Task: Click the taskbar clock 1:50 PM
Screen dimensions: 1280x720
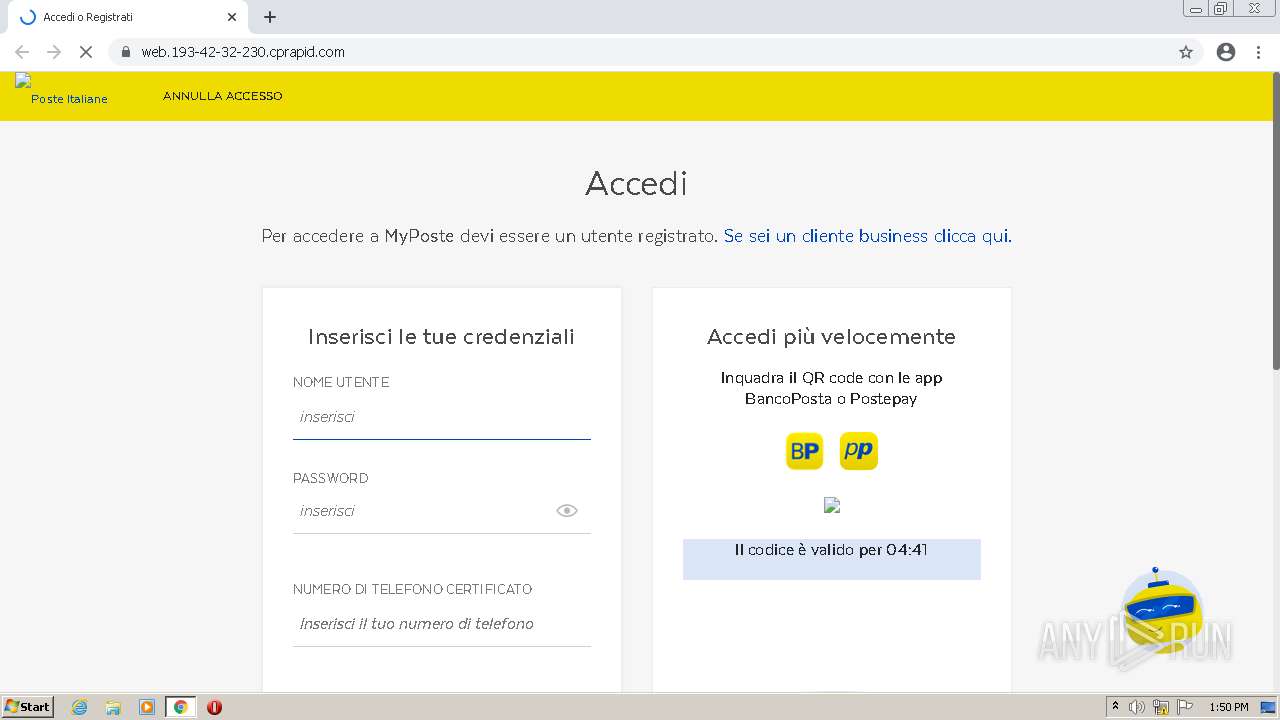Action: point(1229,707)
